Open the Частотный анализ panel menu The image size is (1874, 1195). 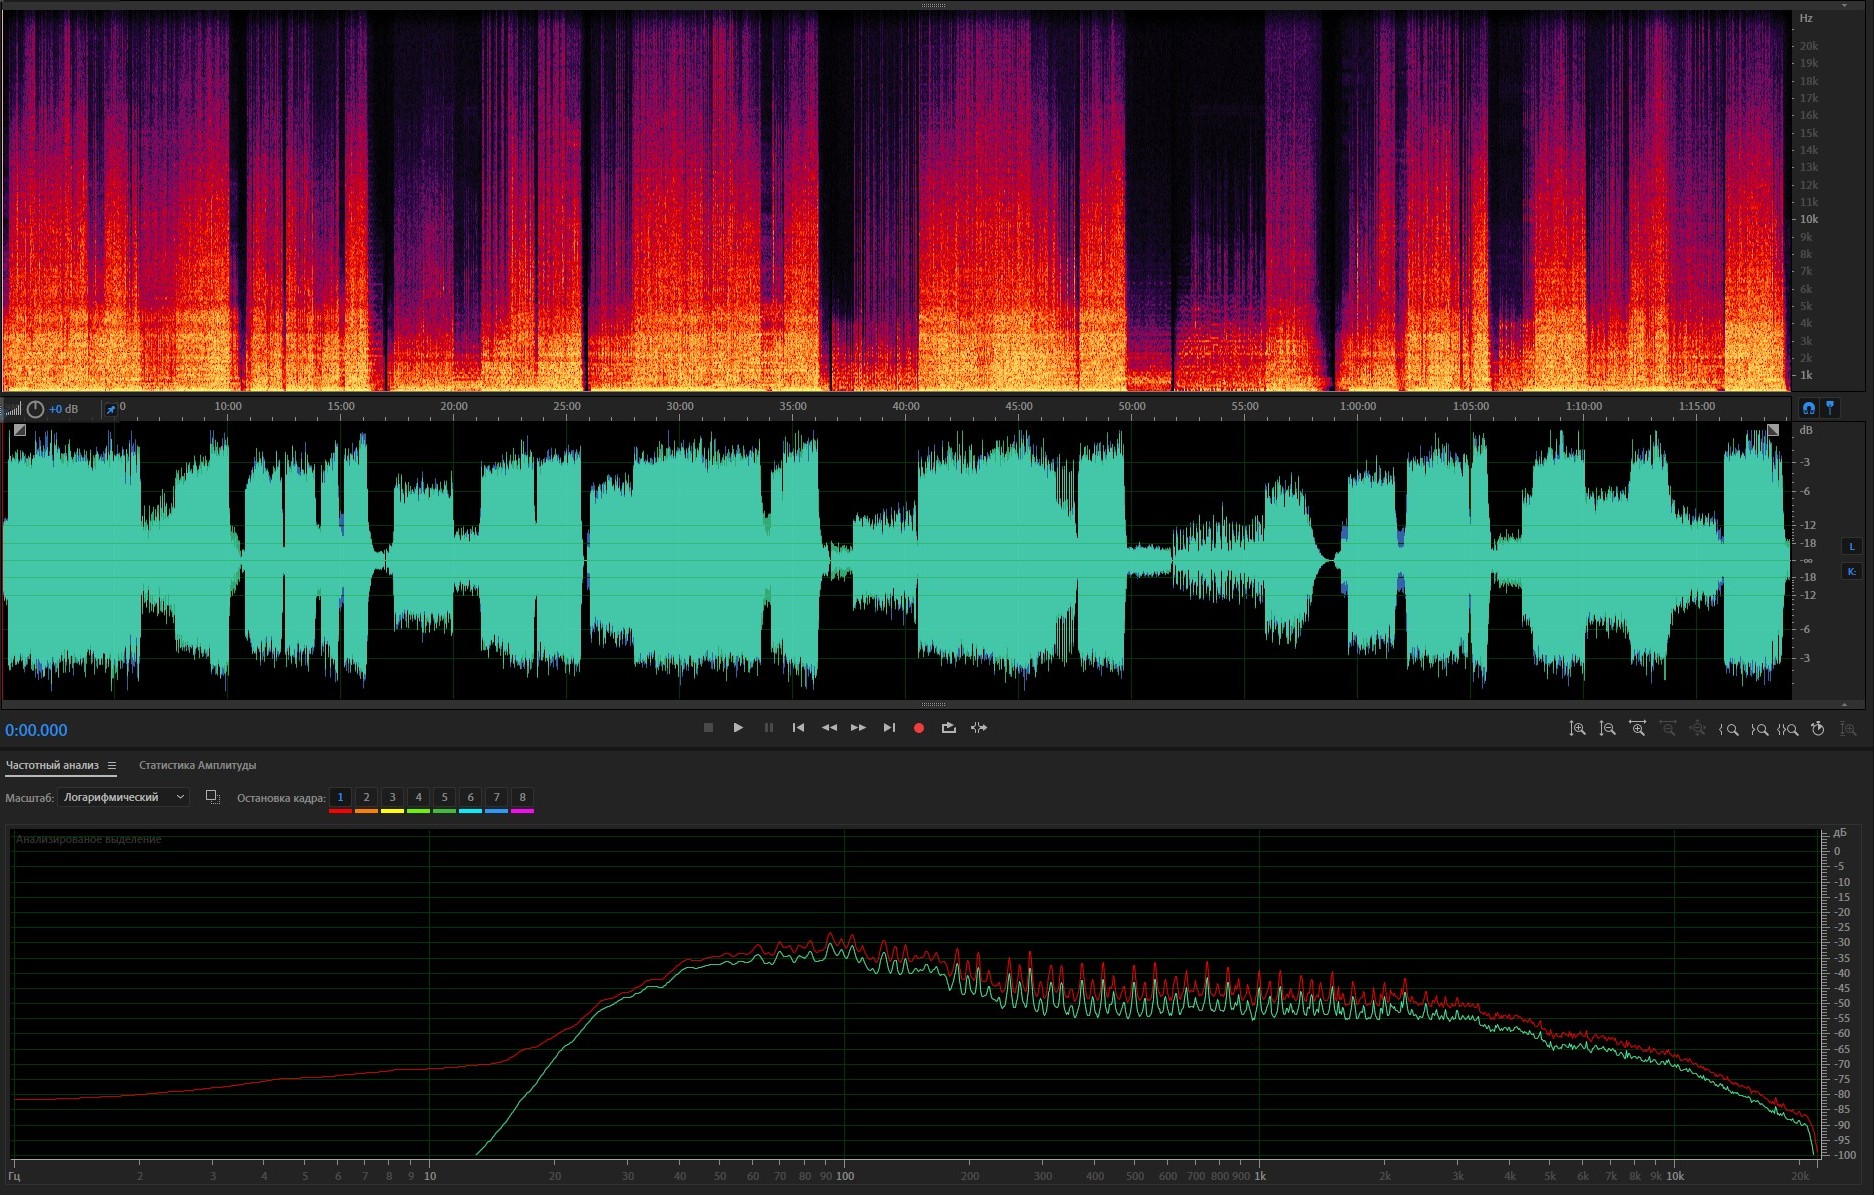pos(112,766)
